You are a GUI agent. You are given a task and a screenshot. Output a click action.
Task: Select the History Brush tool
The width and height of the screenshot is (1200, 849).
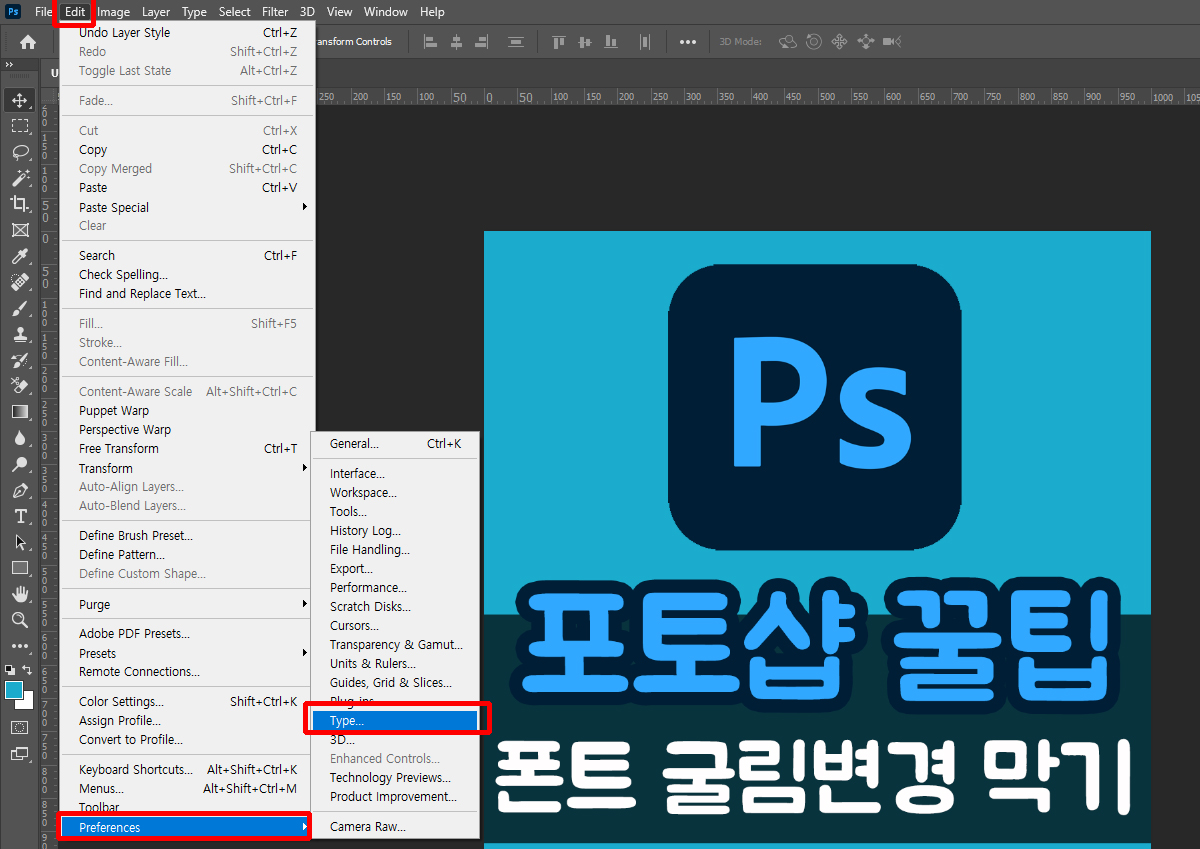19,360
